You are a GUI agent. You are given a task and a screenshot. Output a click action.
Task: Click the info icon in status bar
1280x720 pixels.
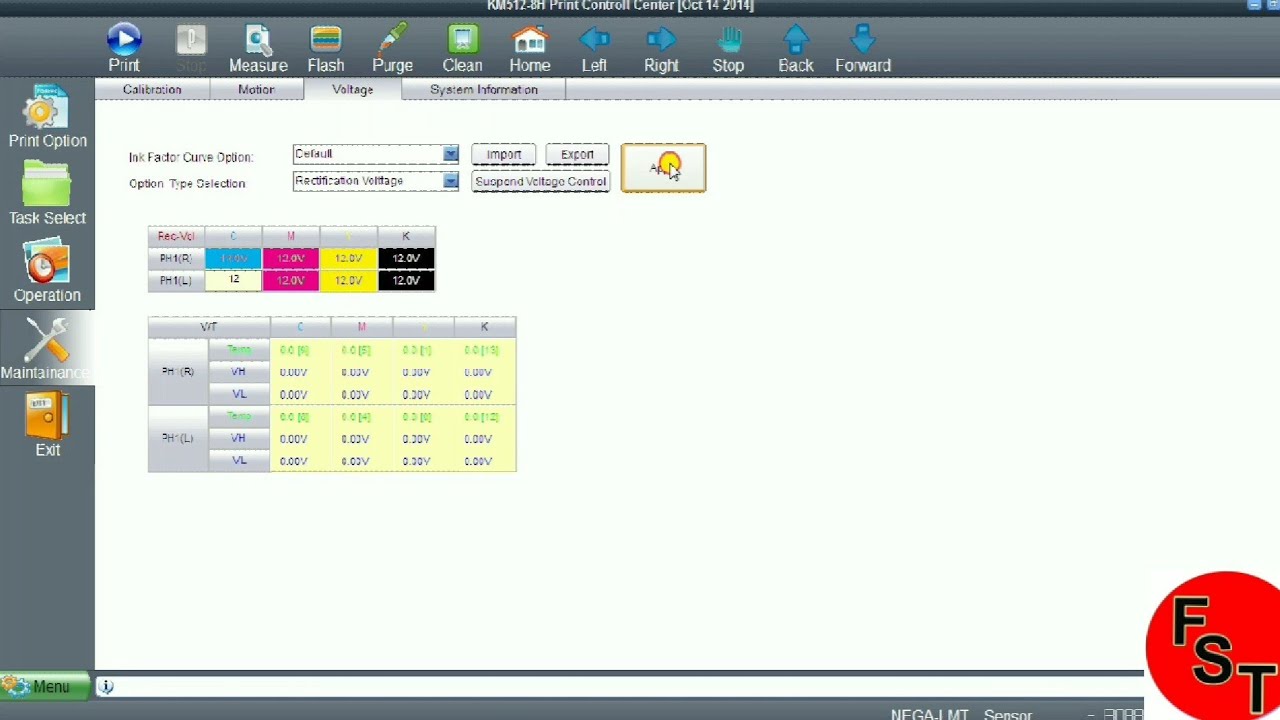pos(106,686)
